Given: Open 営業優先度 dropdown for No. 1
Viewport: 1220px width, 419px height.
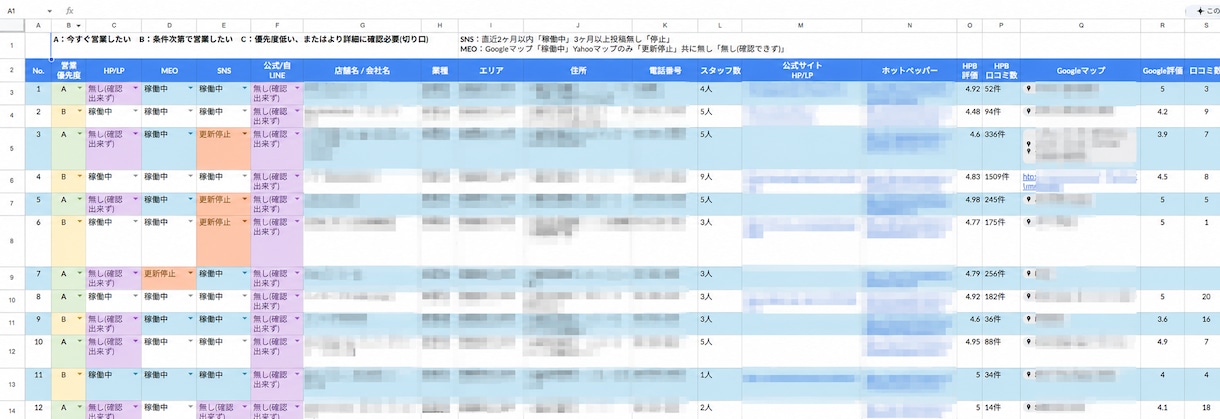Looking at the screenshot, I should 79,89.
